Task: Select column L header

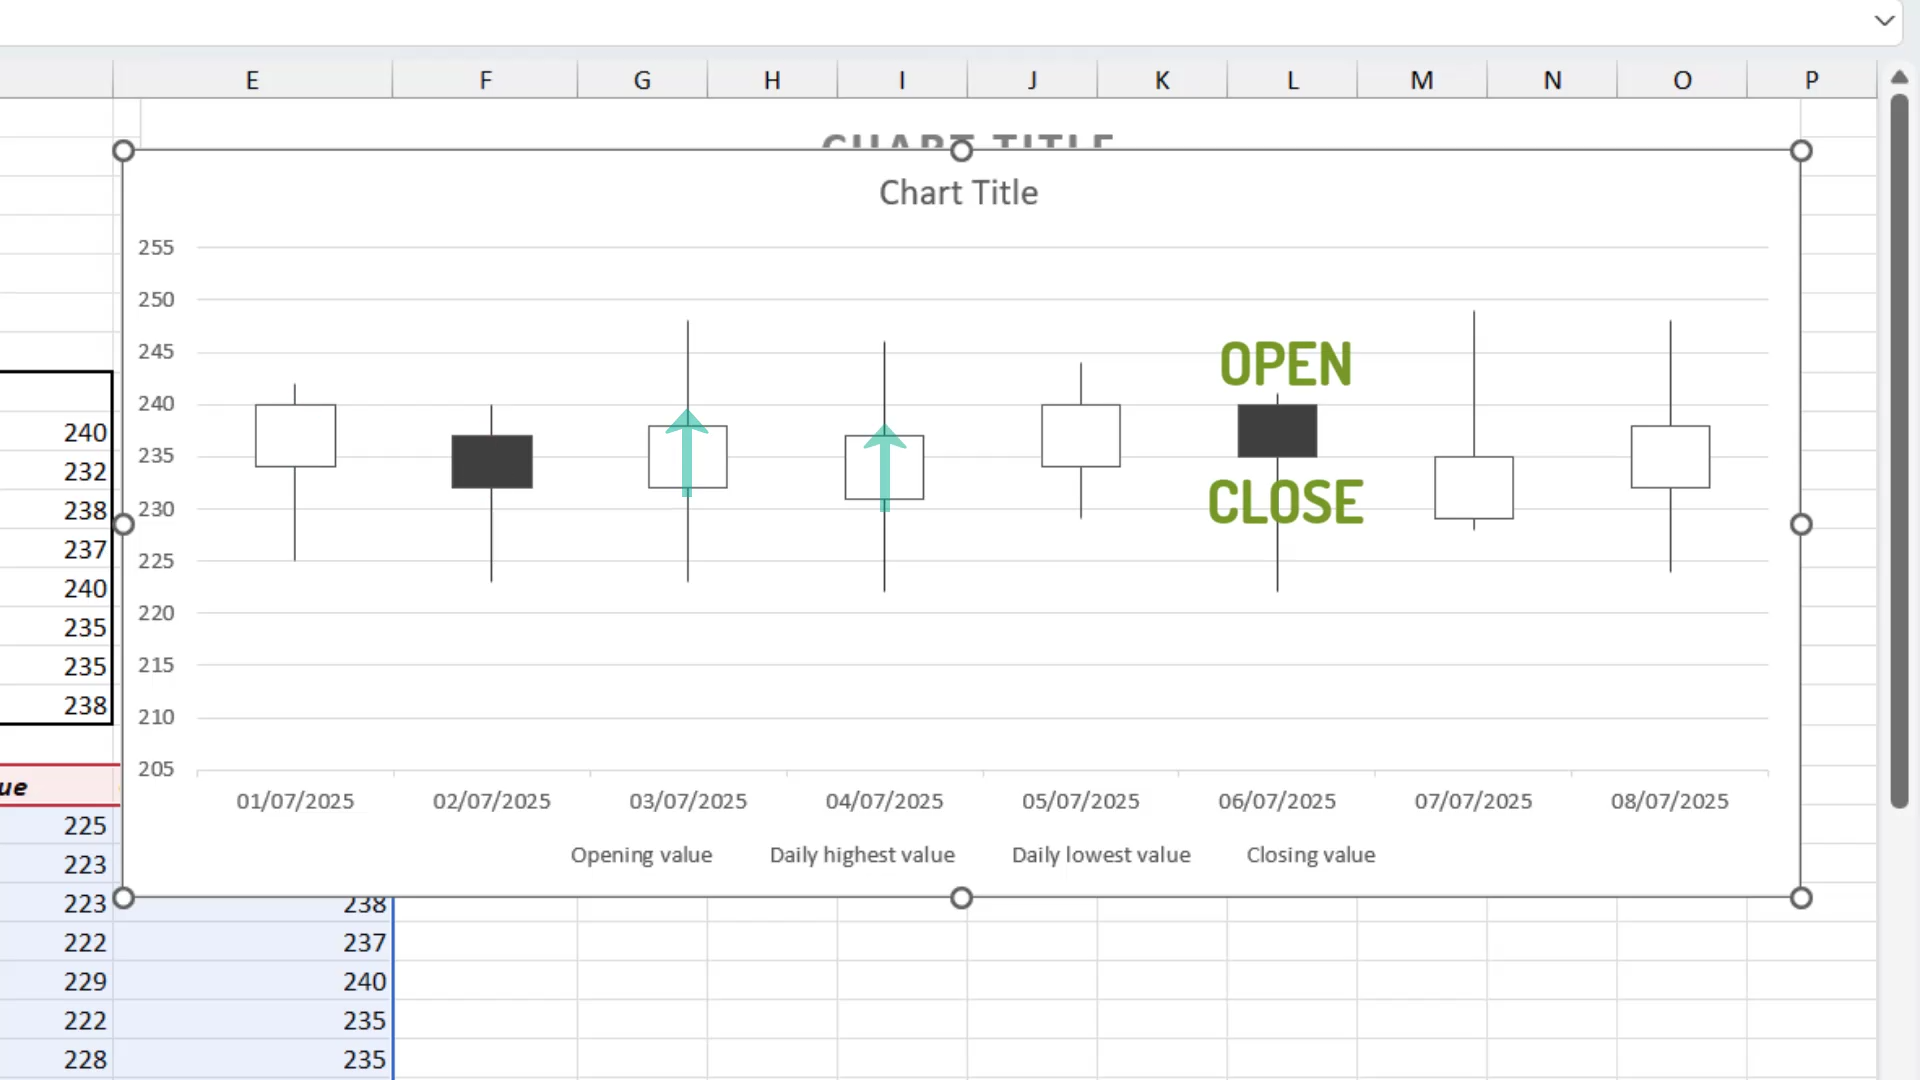Action: 1292,80
